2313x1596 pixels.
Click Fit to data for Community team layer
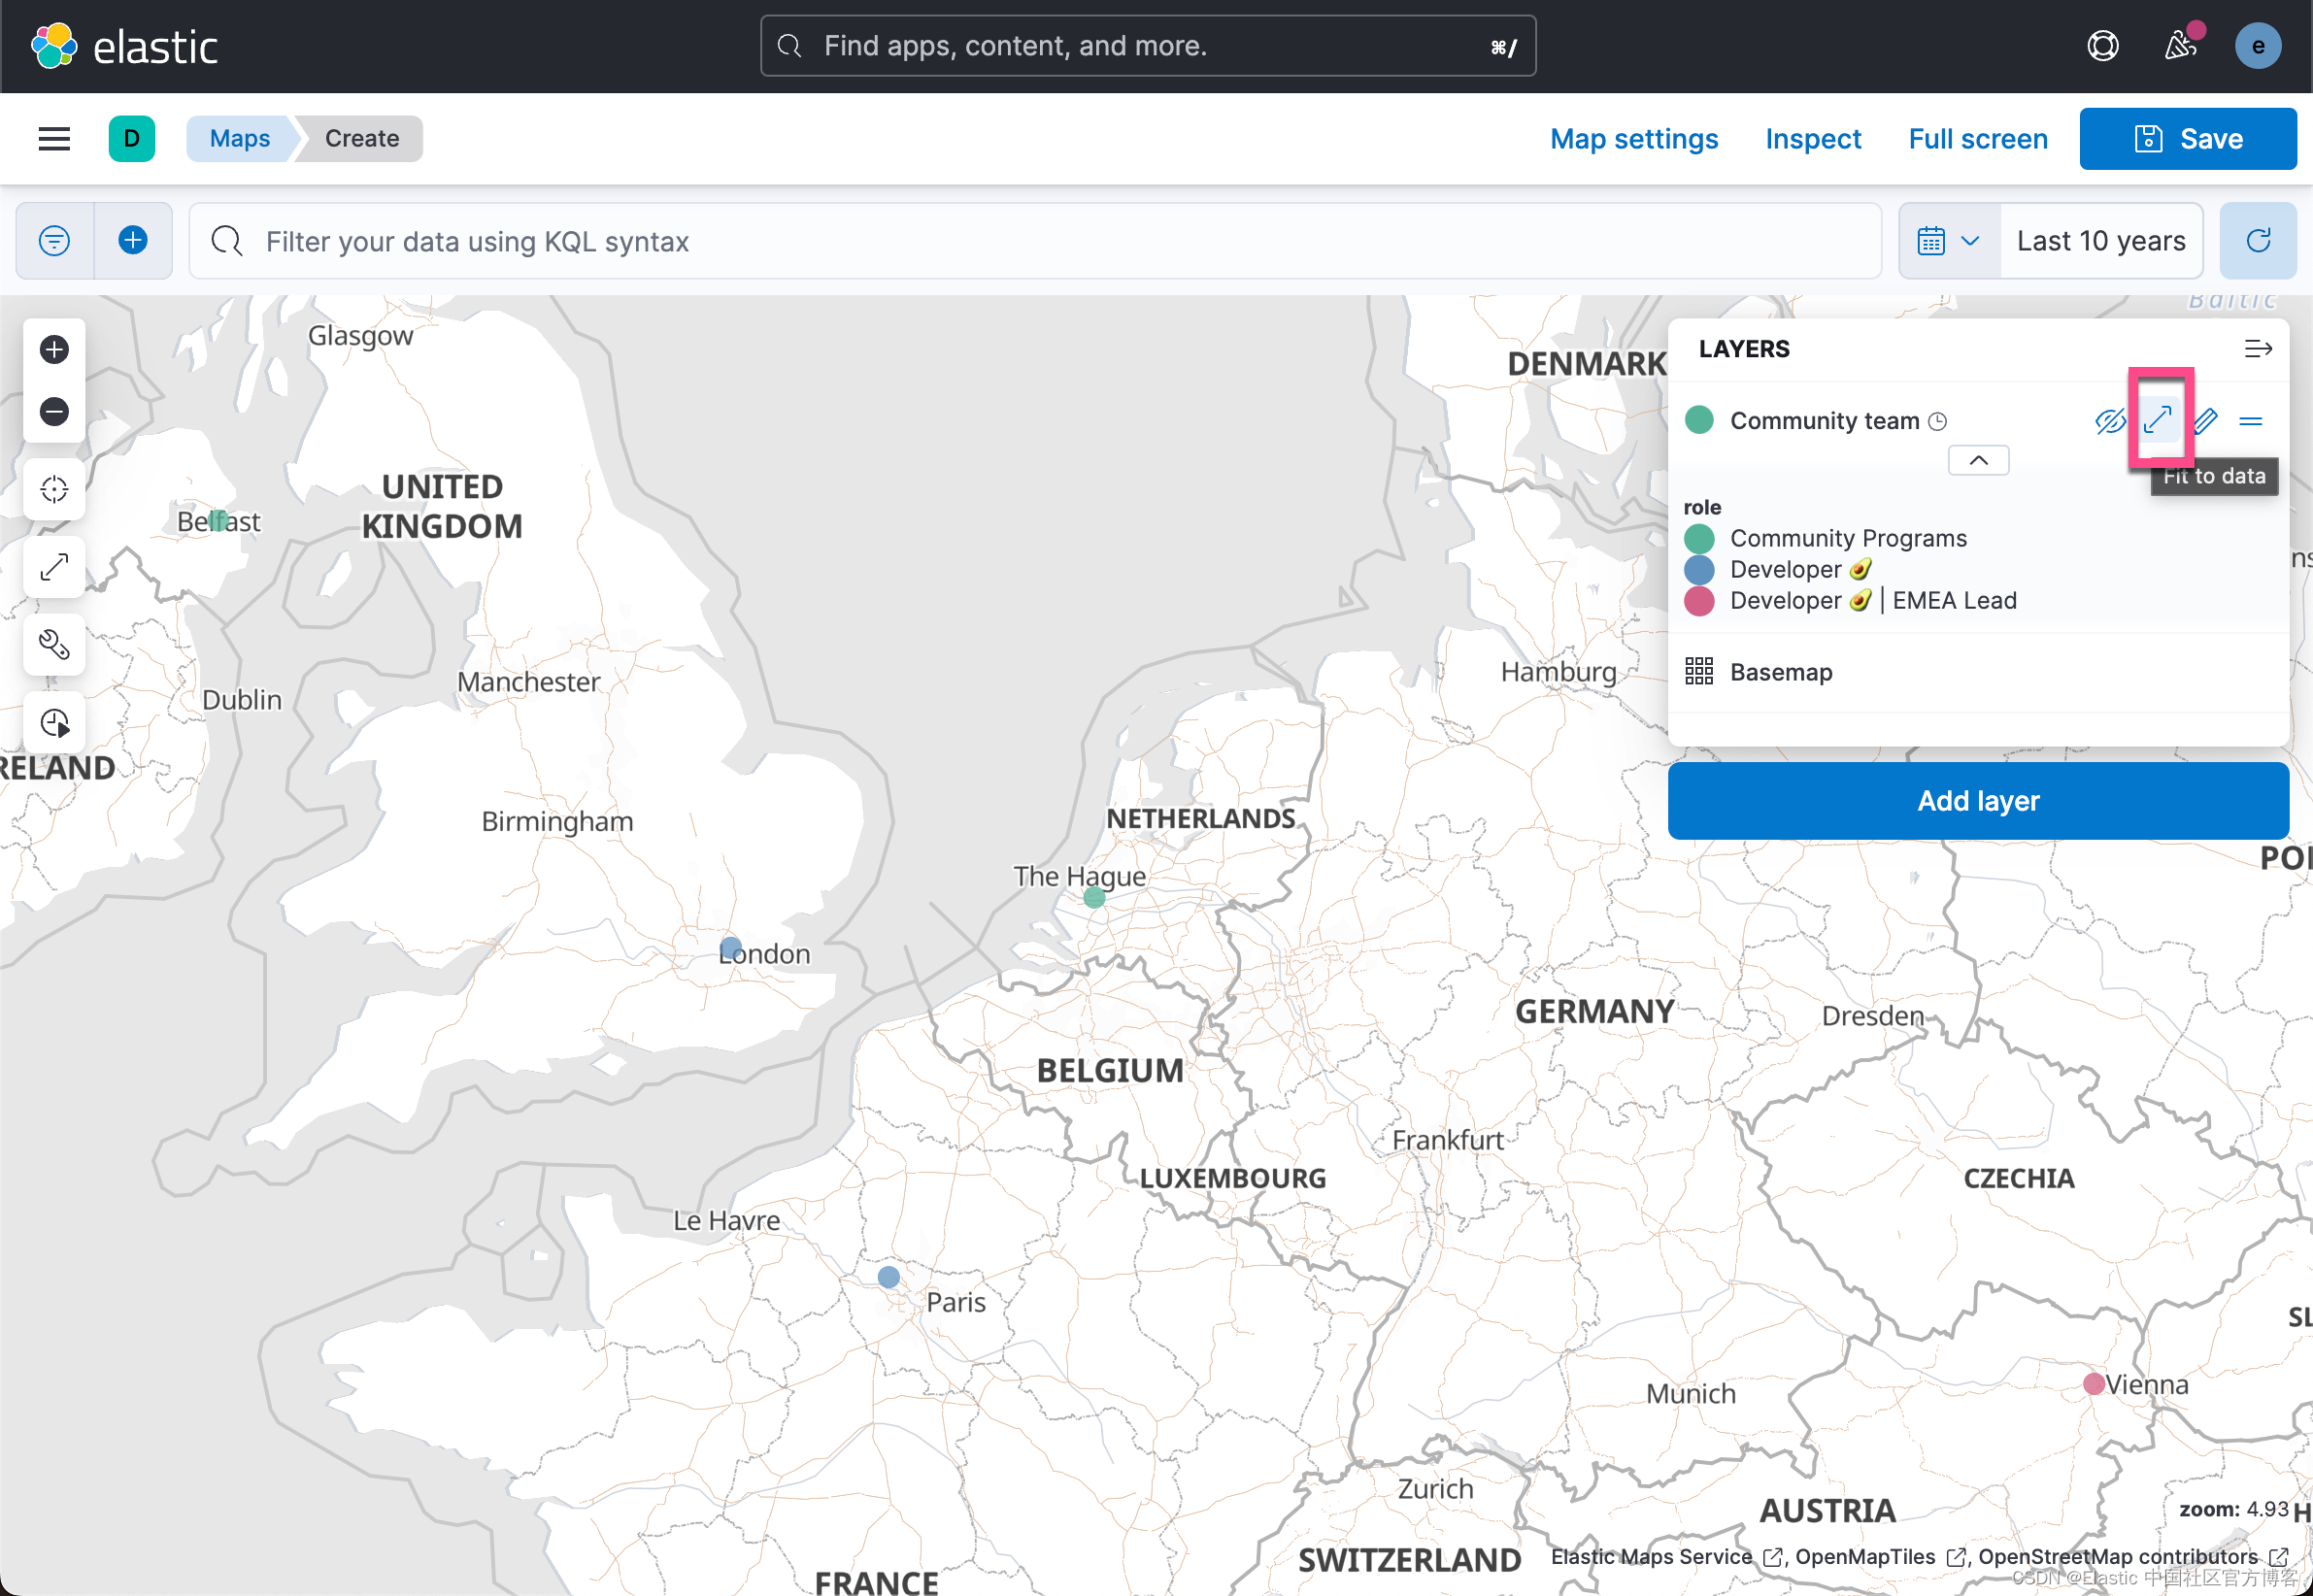pos(2160,420)
